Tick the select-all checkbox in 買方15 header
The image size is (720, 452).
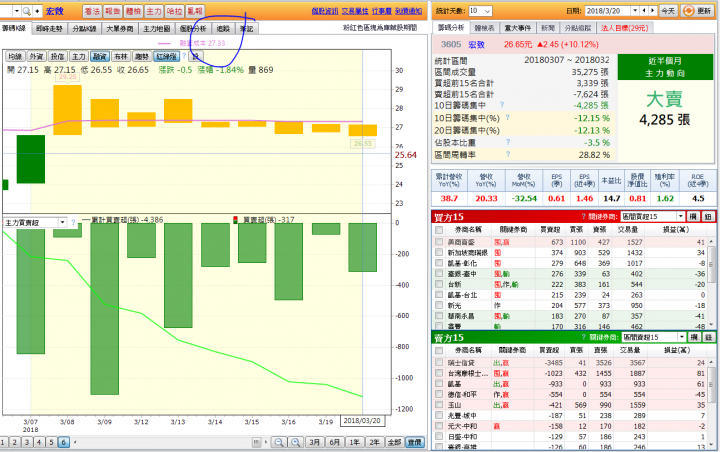pyautogui.click(x=439, y=230)
